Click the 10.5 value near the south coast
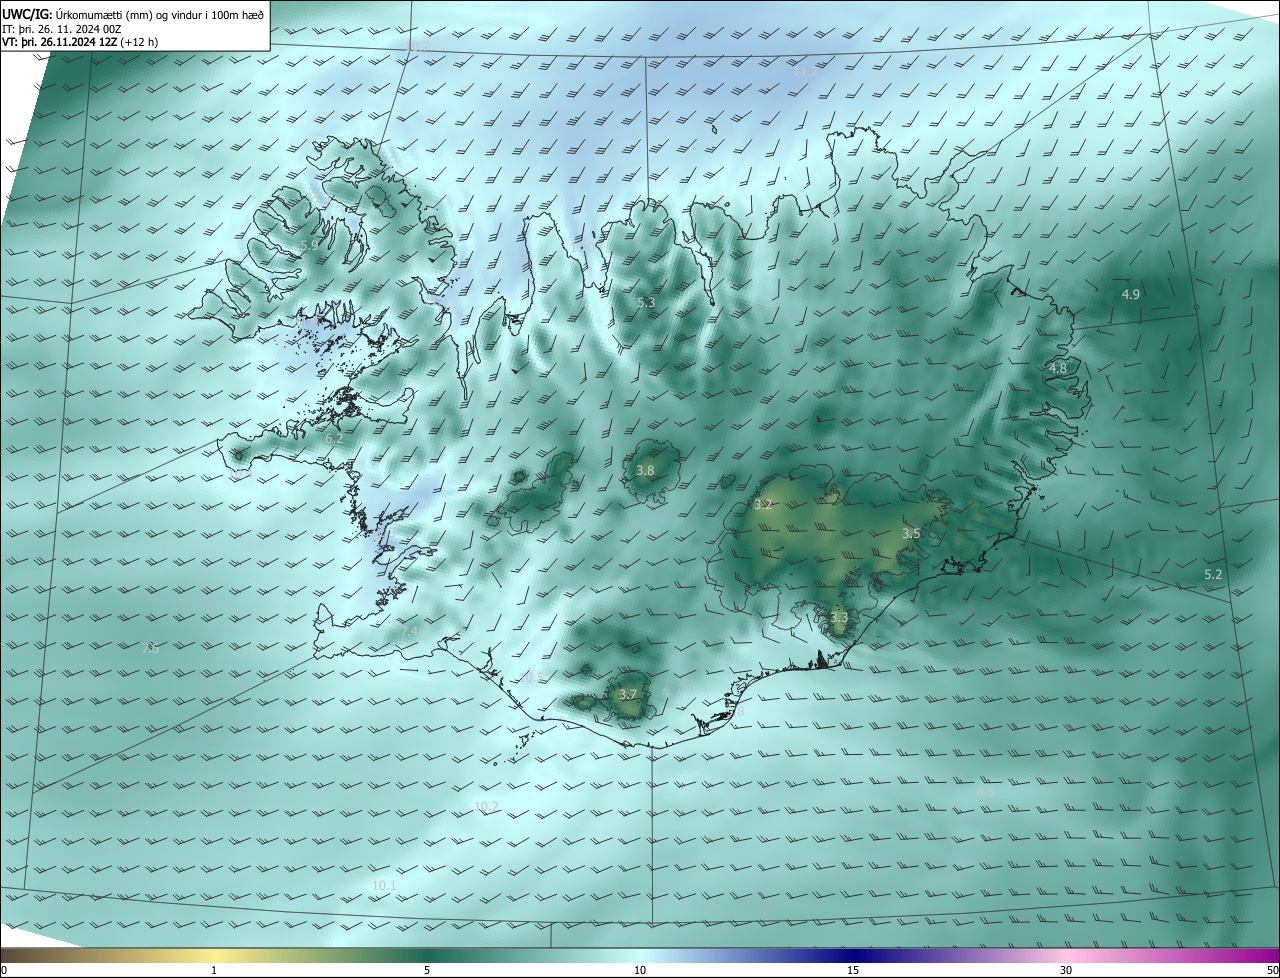Viewport: 1280px width, 978px height. [533, 678]
